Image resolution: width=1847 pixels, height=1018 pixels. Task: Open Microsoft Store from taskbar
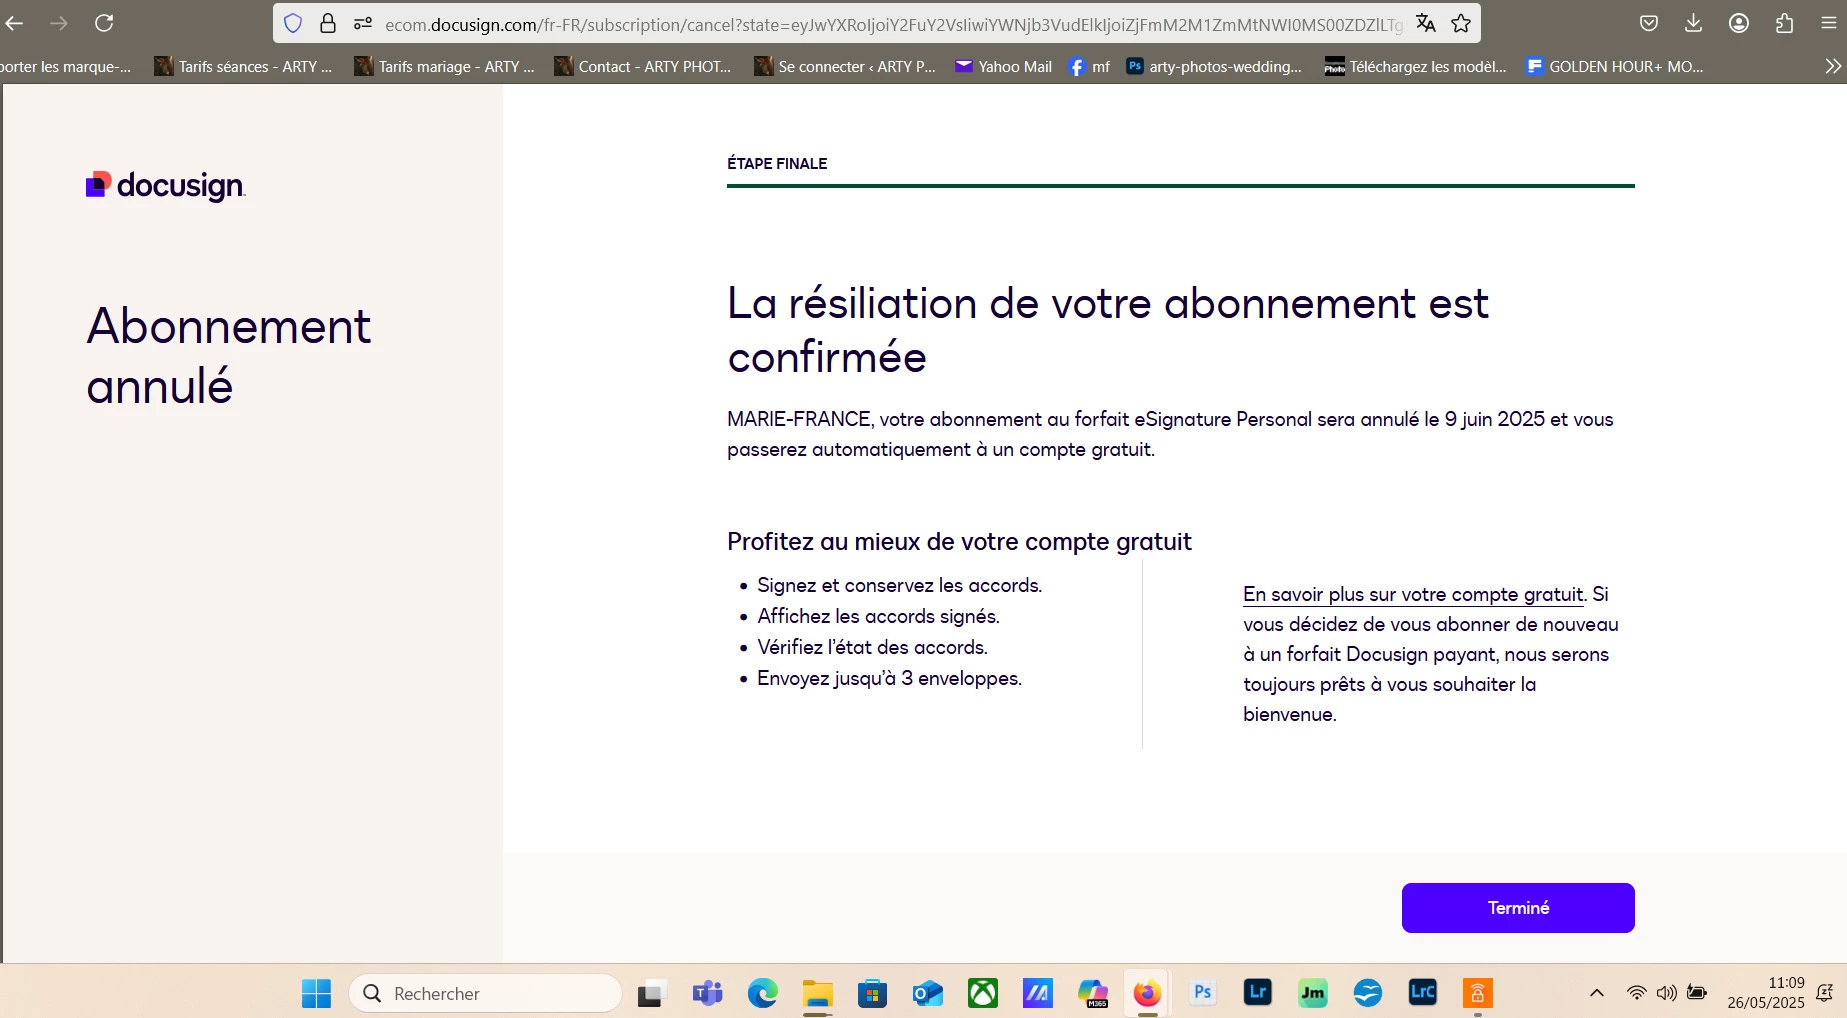point(872,993)
